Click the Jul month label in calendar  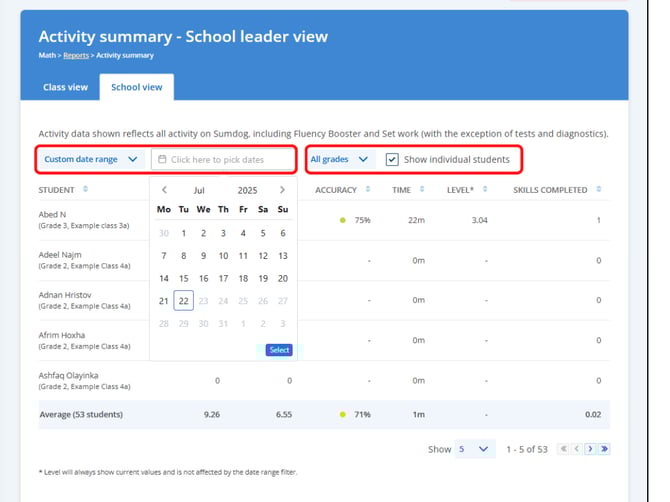click(199, 190)
